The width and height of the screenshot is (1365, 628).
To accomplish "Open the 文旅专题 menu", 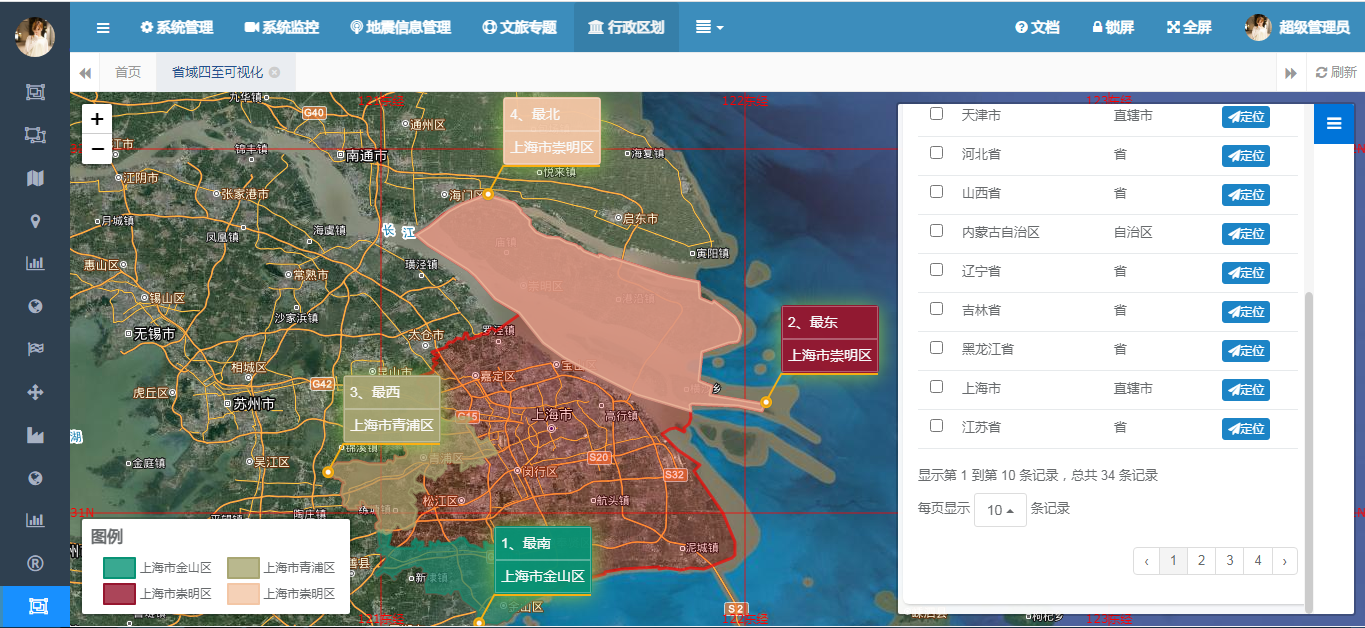I will [x=519, y=27].
